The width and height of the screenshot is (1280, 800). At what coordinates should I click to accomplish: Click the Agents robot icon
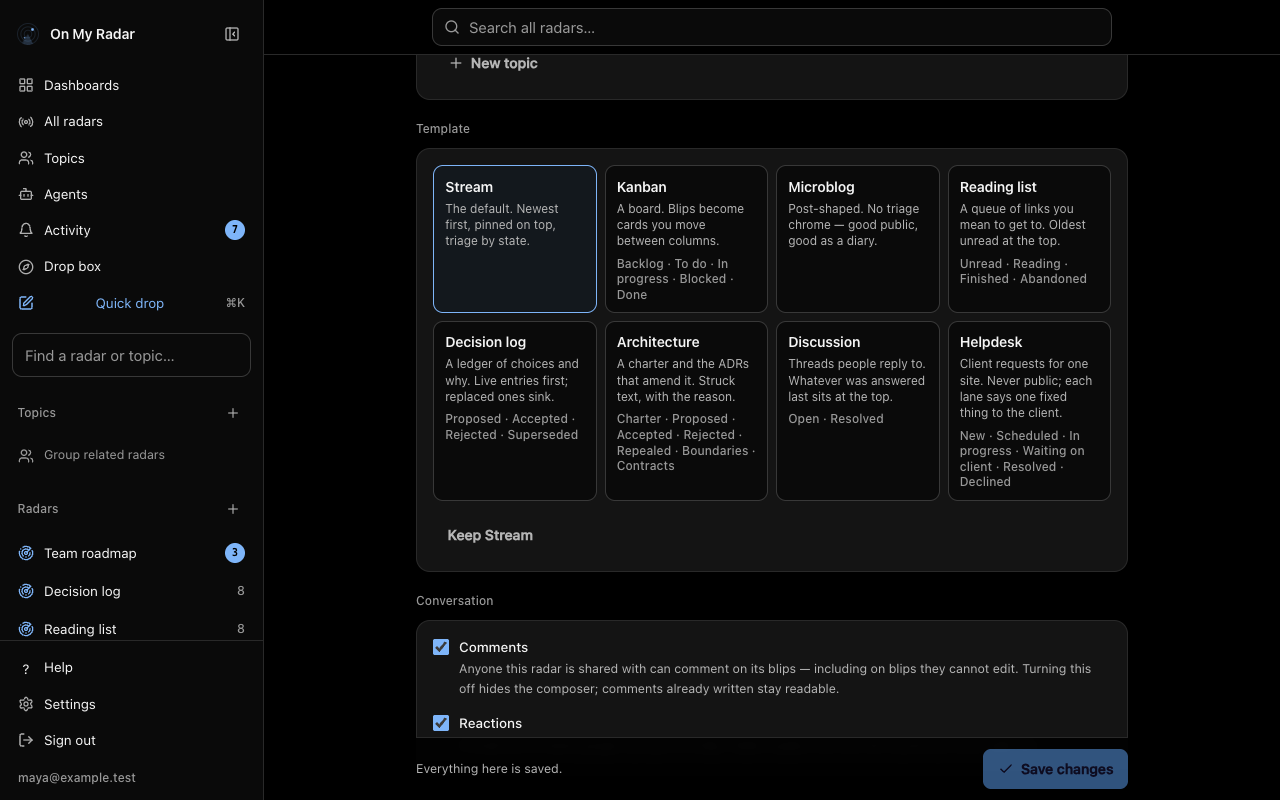coord(26,194)
